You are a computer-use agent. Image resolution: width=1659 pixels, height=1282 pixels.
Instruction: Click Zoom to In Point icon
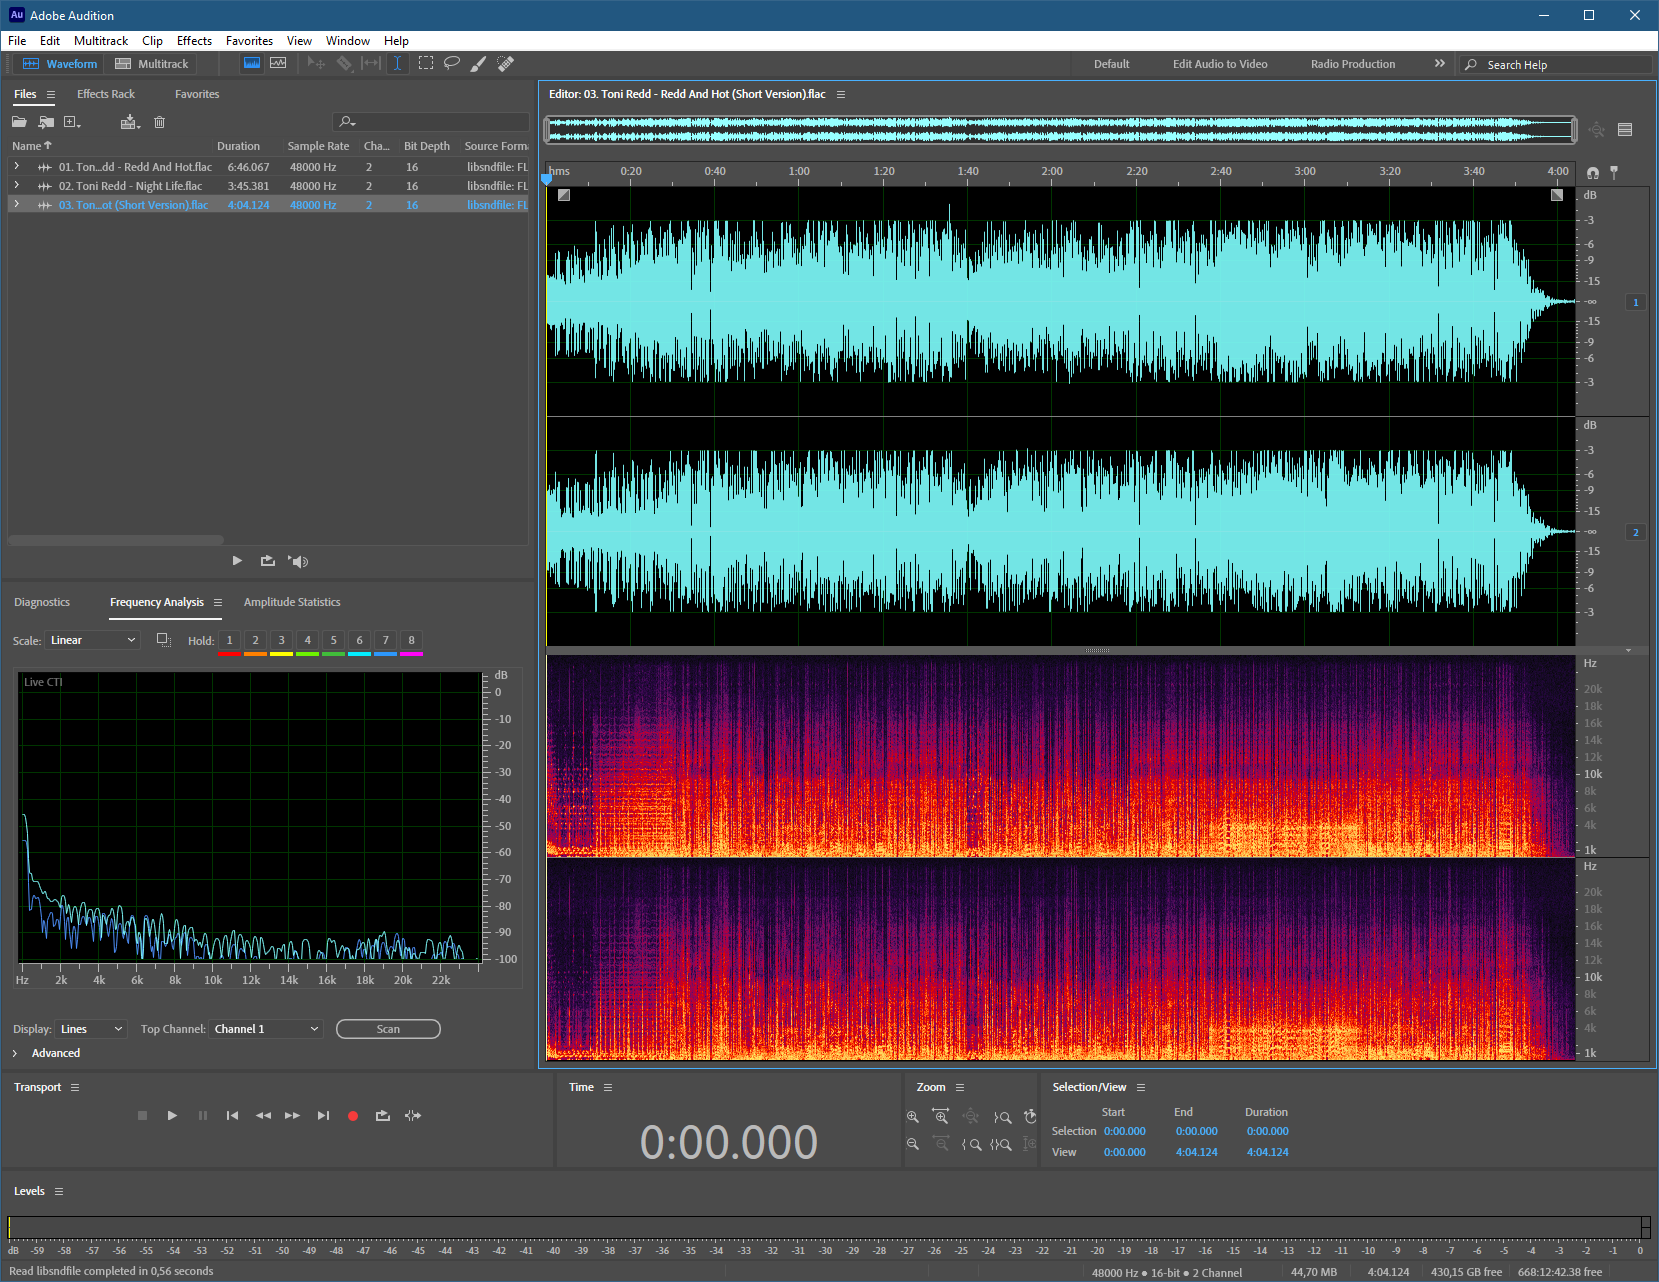[971, 1144]
